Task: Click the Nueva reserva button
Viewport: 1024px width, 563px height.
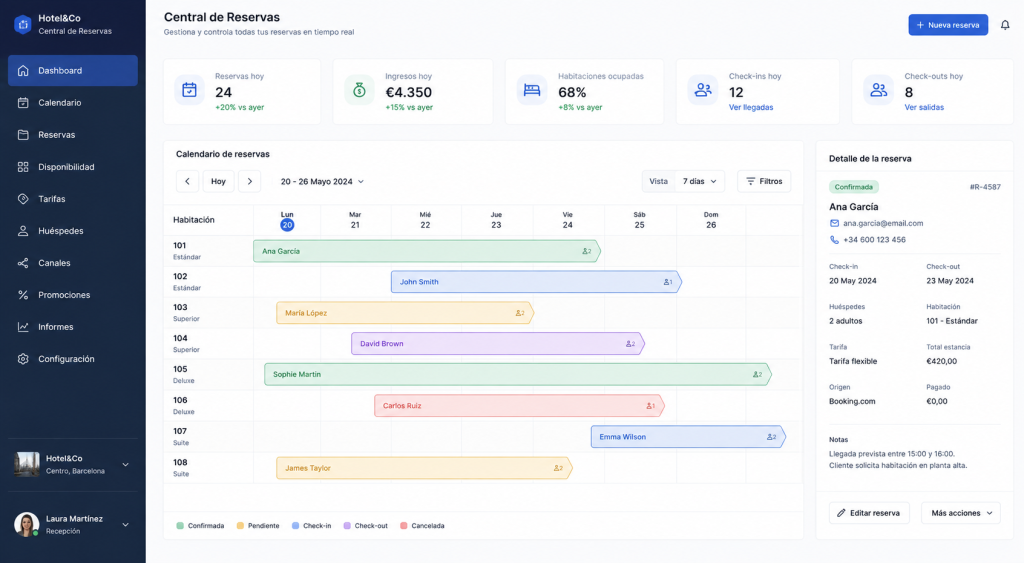Action: coord(948,25)
